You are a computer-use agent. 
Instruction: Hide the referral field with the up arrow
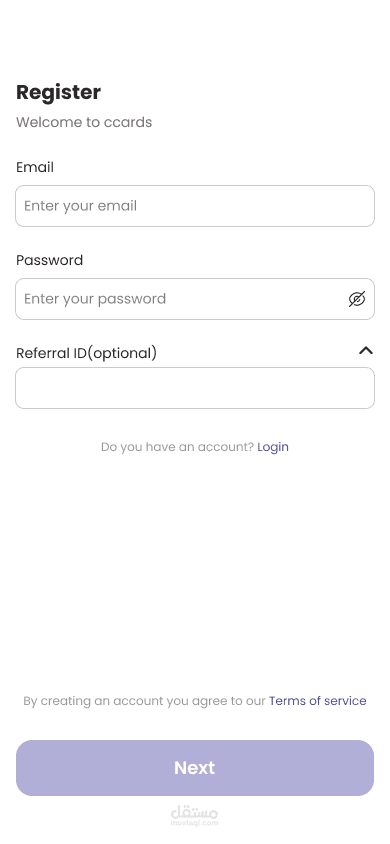[366, 350]
